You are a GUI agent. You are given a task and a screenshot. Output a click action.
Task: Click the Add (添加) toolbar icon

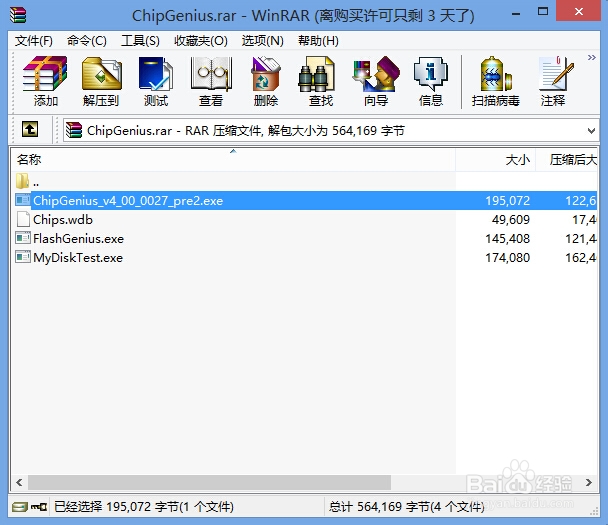[45, 81]
